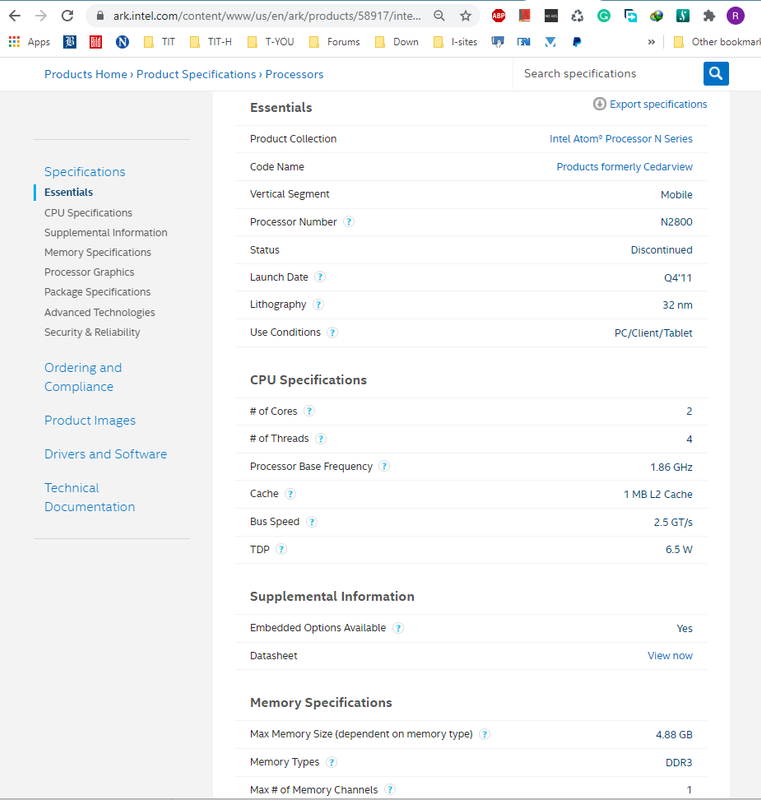The height and width of the screenshot is (800, 761).
Task: Open the blue N bookmark icon
Action: (x=122, y=42)
